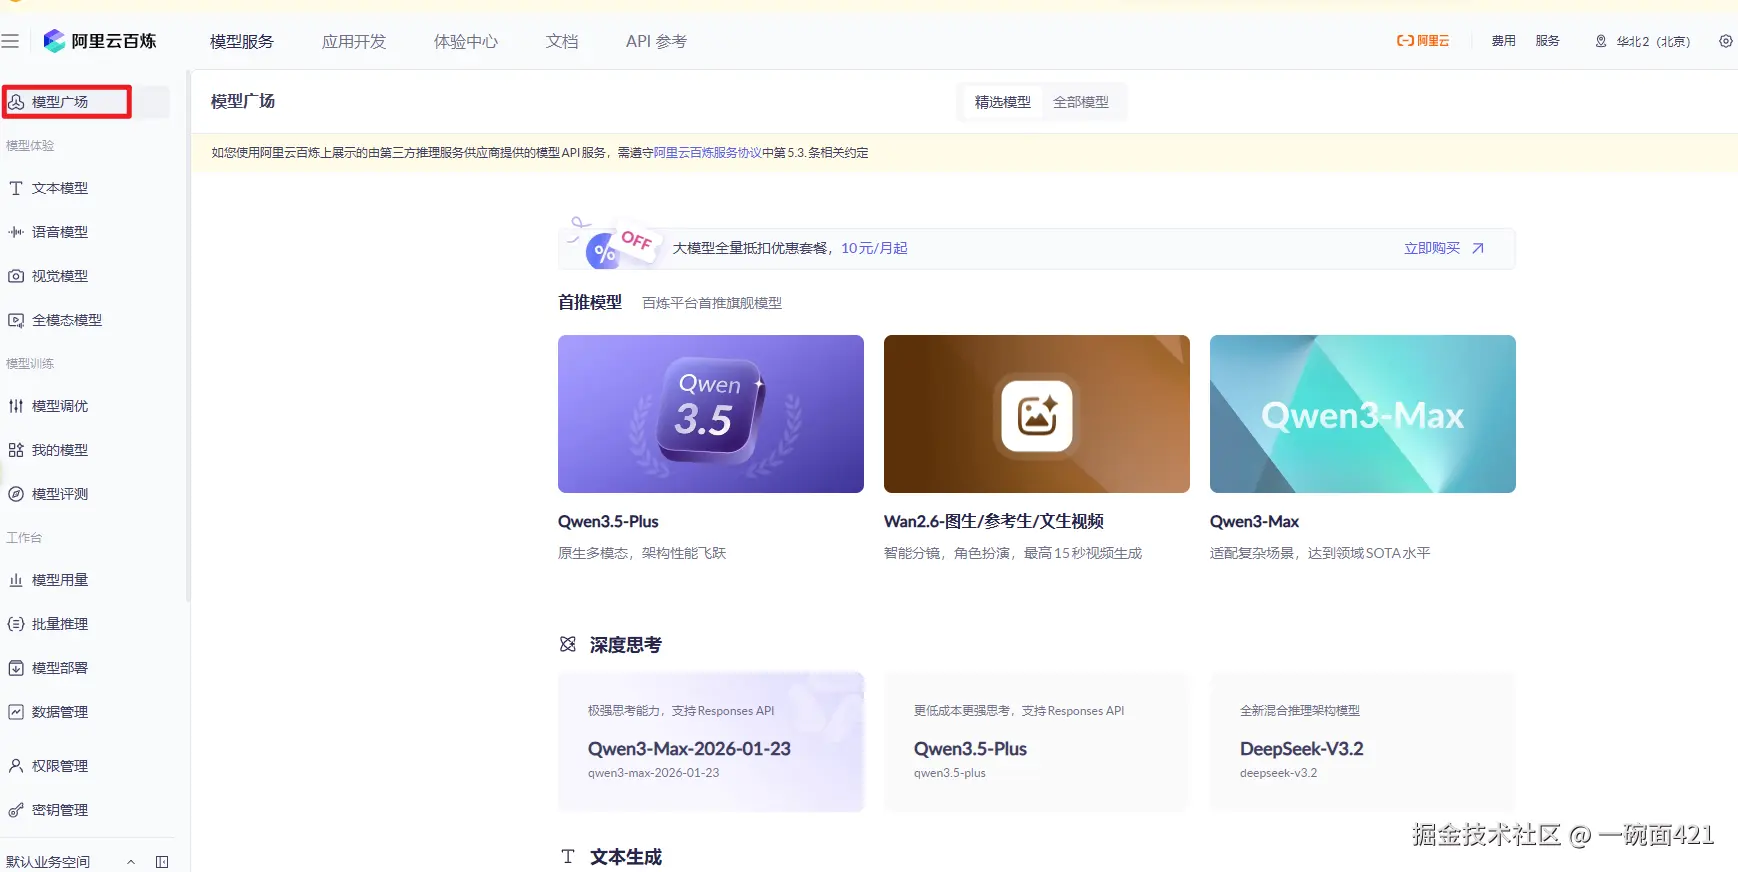
Task: Click the 视觉模型 camera icon
Action: 16,276
